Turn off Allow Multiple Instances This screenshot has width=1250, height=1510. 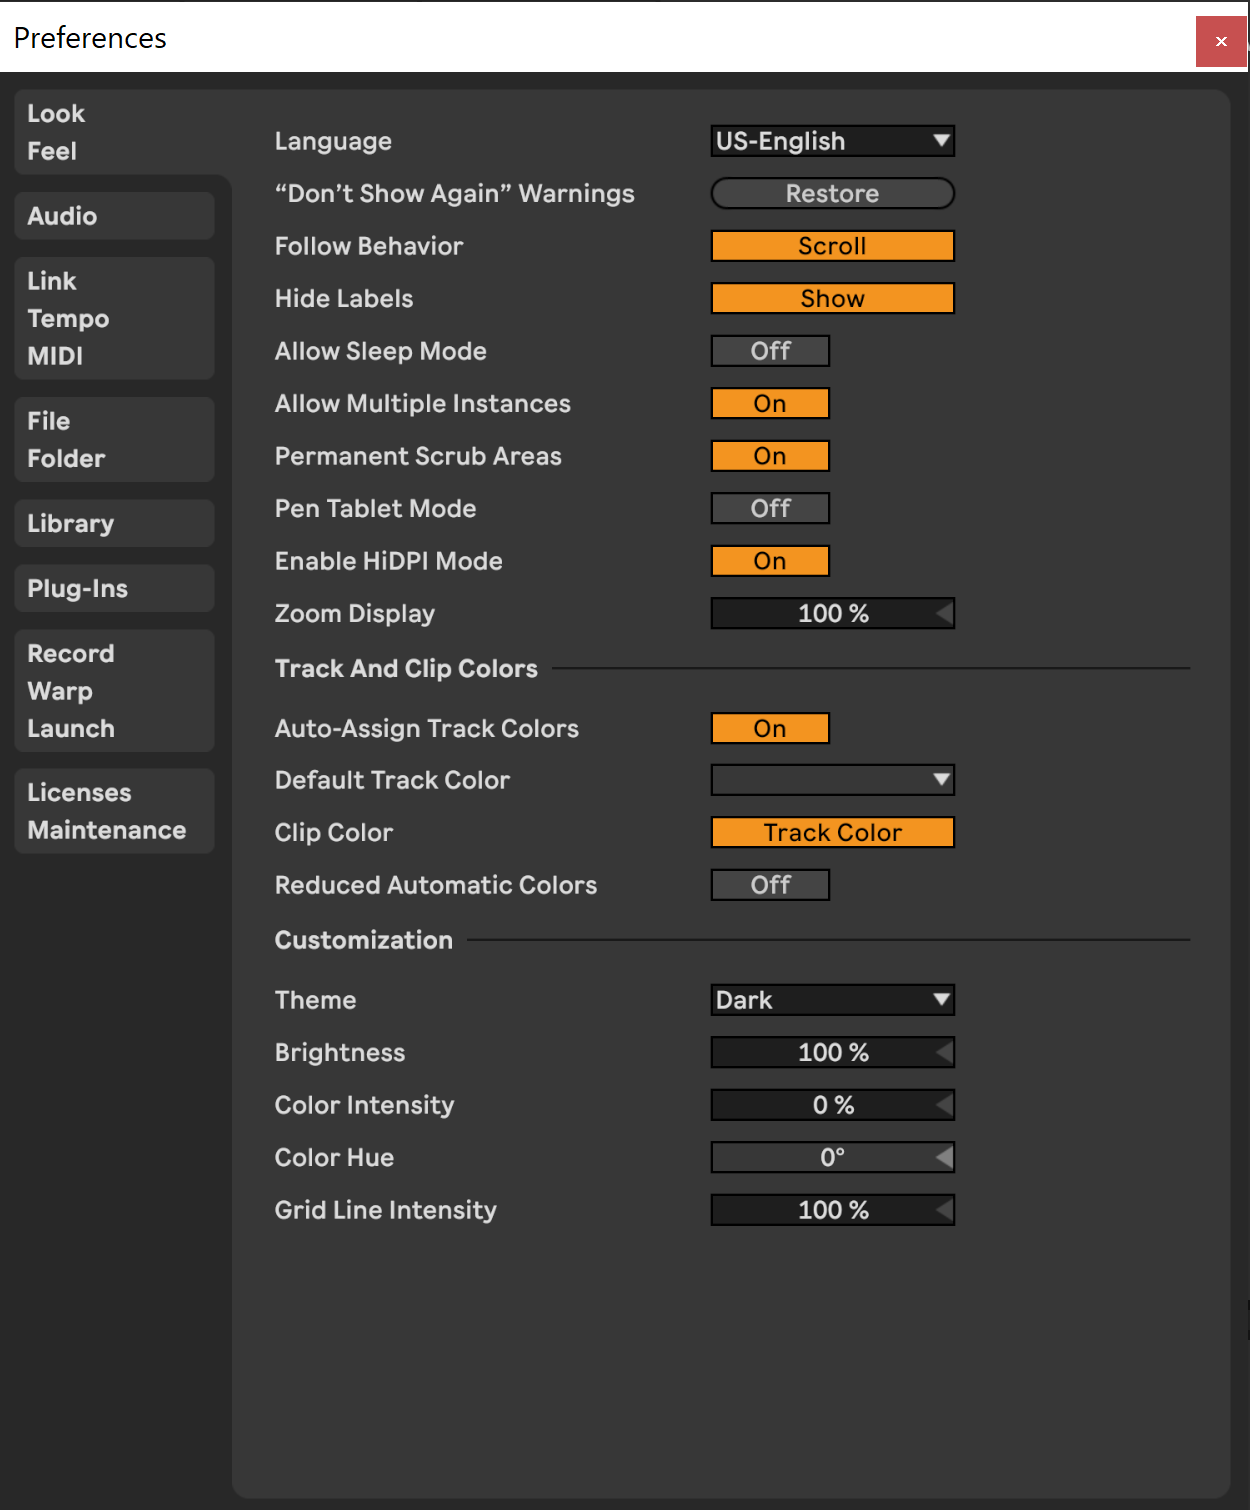pos(770,403)
